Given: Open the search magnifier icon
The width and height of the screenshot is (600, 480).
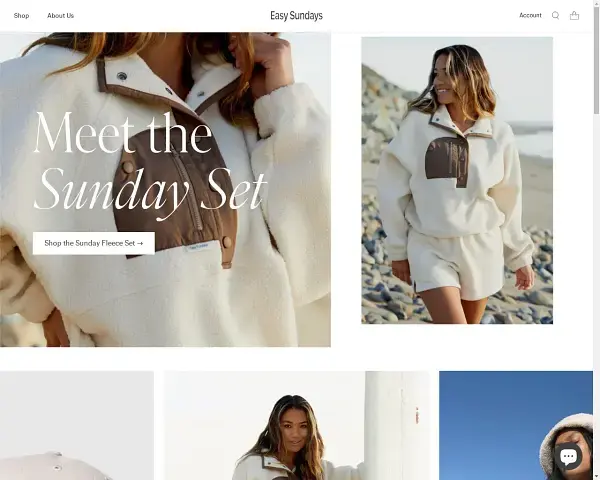Looking at the screenshot, I should pyautogui.click(x=555, y=15).
